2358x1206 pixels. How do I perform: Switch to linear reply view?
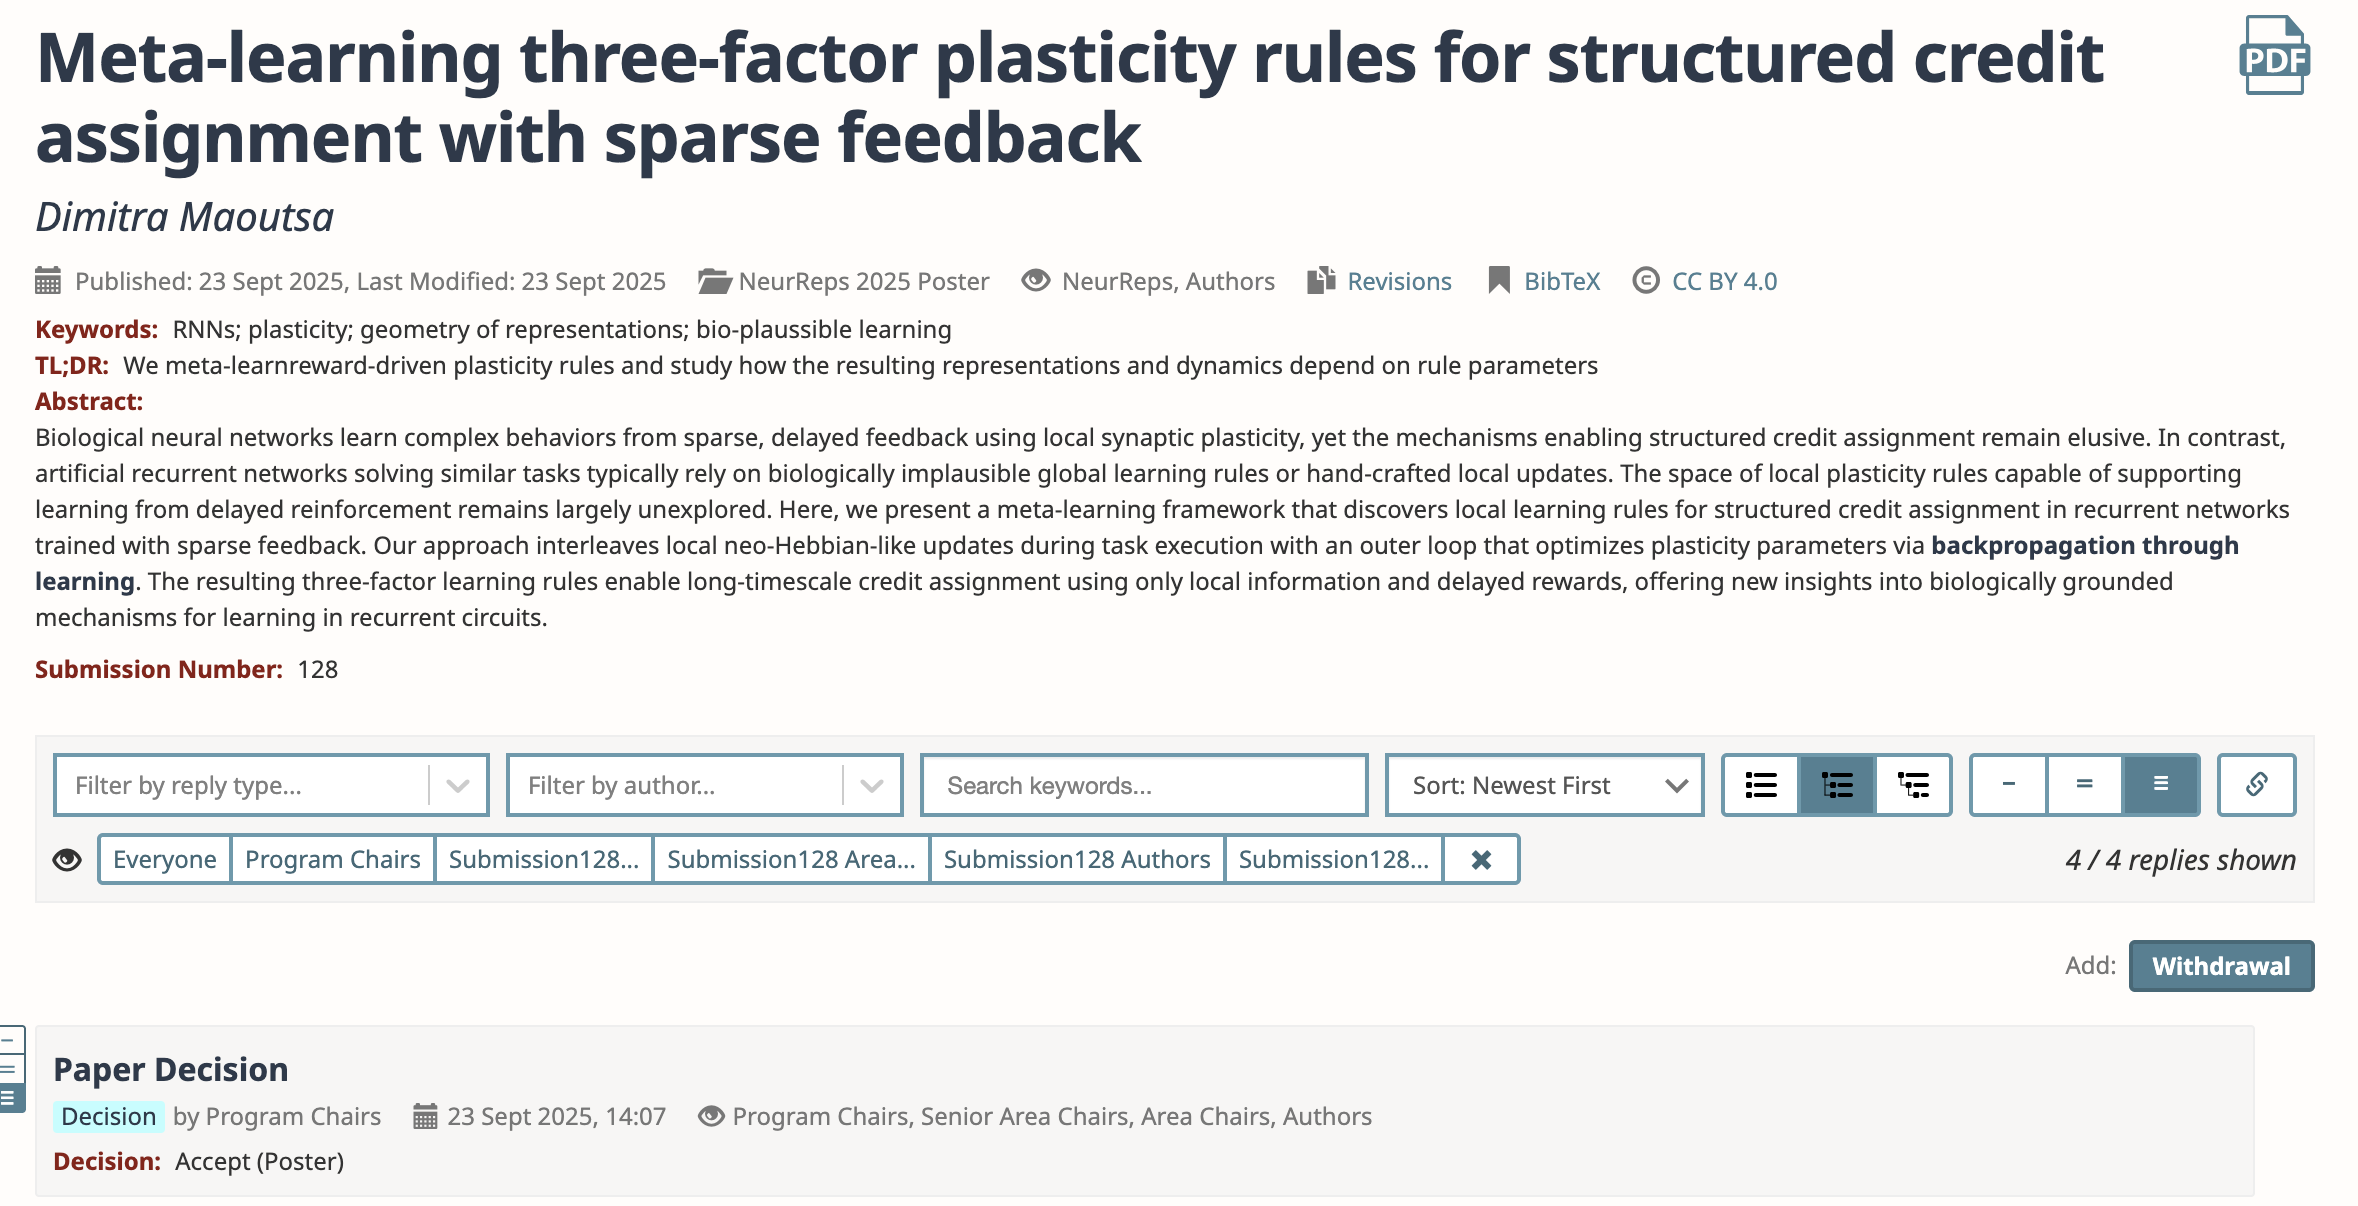click(1761, 785)
